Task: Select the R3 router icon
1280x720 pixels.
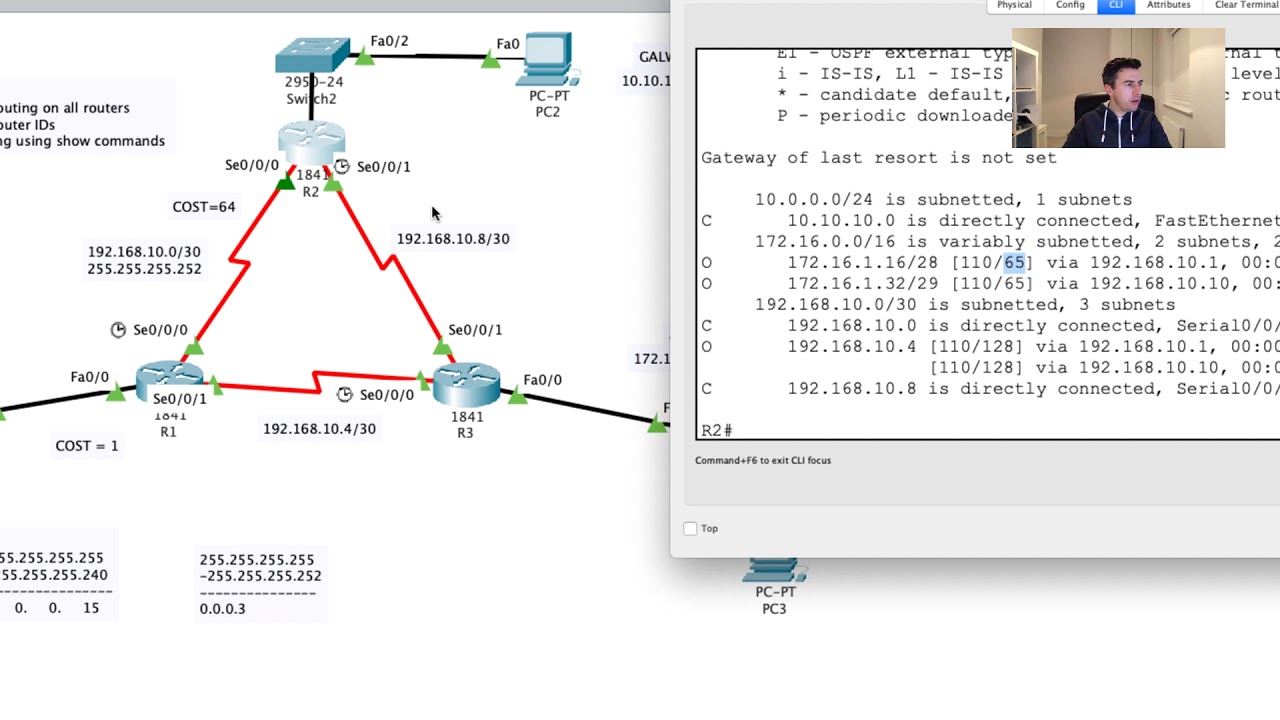Action: [x=466, y=382]
